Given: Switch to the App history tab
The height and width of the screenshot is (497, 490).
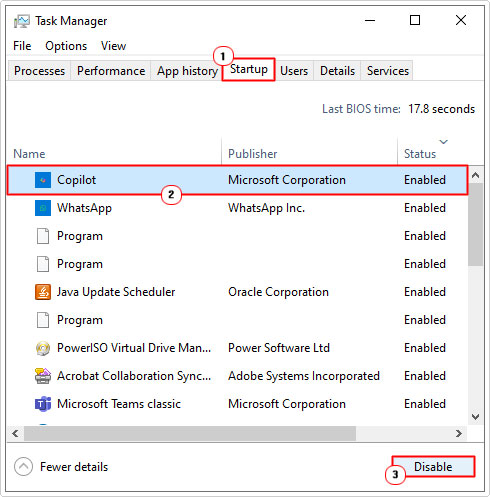Looking at the screenshot, I should click(x=187, y=71).
